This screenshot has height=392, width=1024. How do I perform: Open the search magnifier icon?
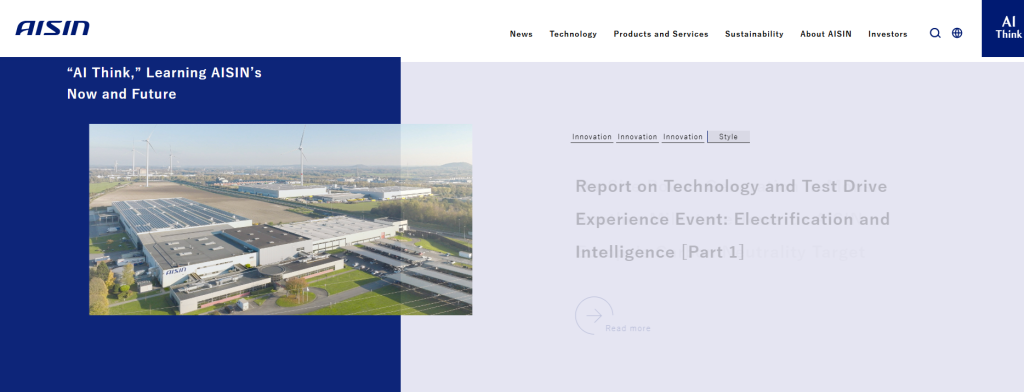click(935, 33)
